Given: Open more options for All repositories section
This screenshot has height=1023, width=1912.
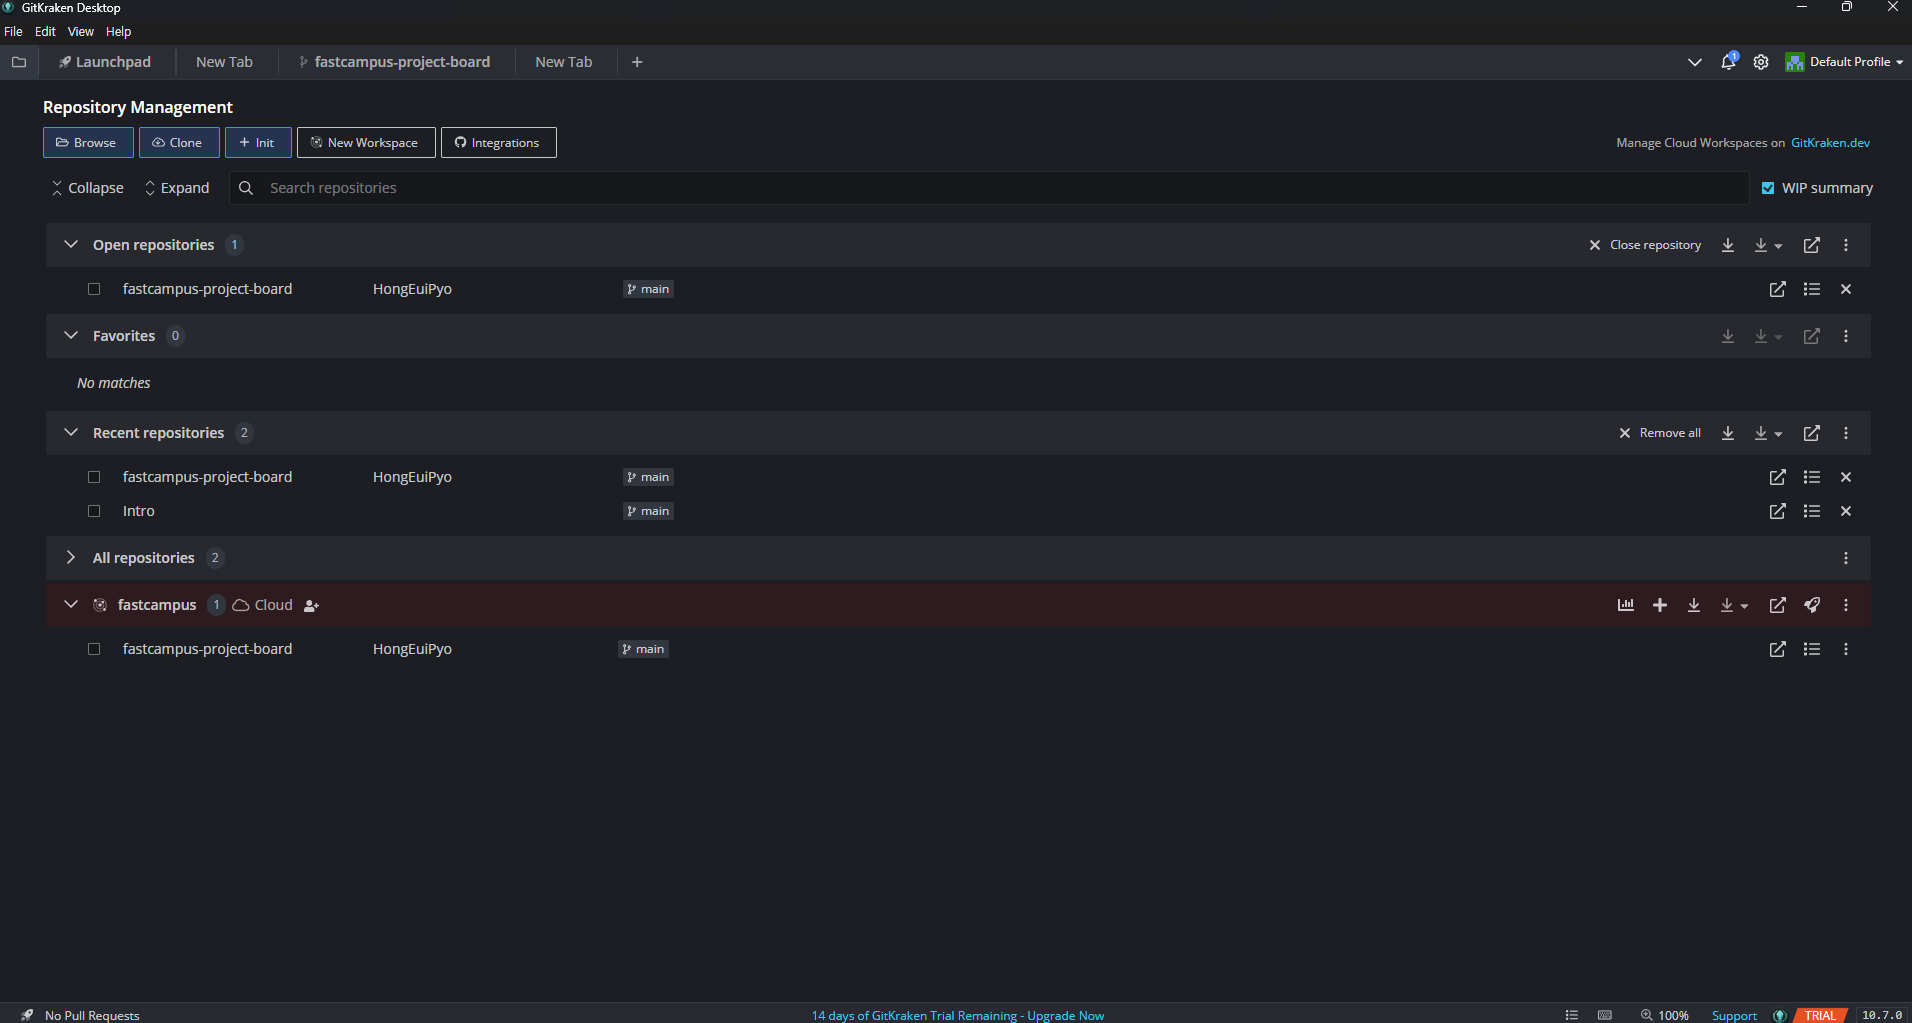Looking at the screenshot, I should point(1846,558).
